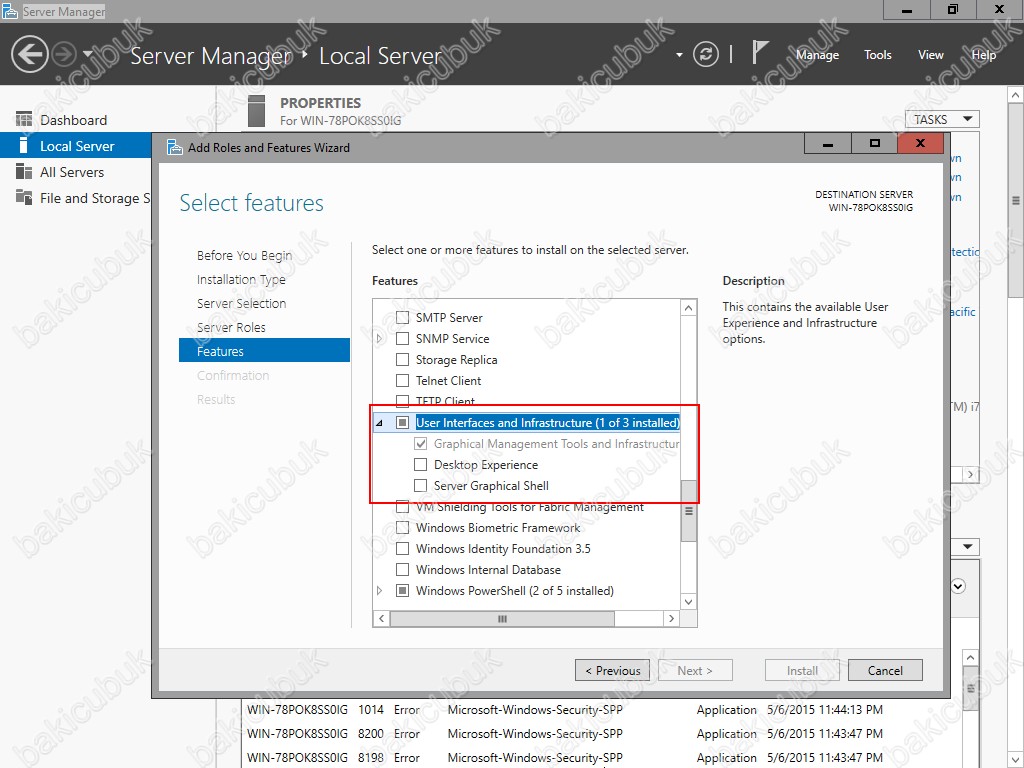Click the features list scroll right arrow
This screenshot has width=1024, height=768.
pos(671,618)
